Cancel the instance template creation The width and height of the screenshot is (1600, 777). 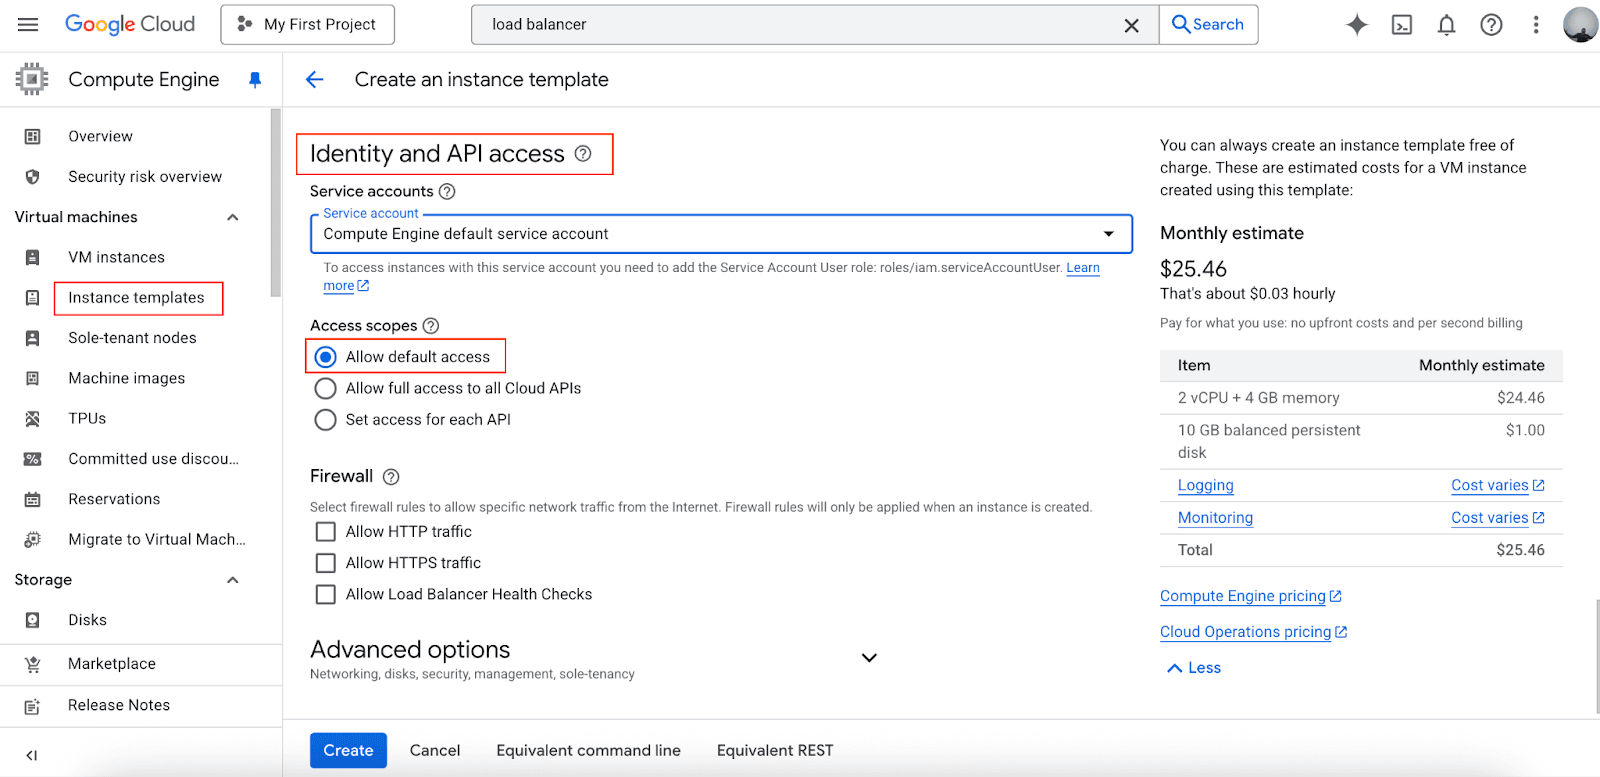(435, 750)
